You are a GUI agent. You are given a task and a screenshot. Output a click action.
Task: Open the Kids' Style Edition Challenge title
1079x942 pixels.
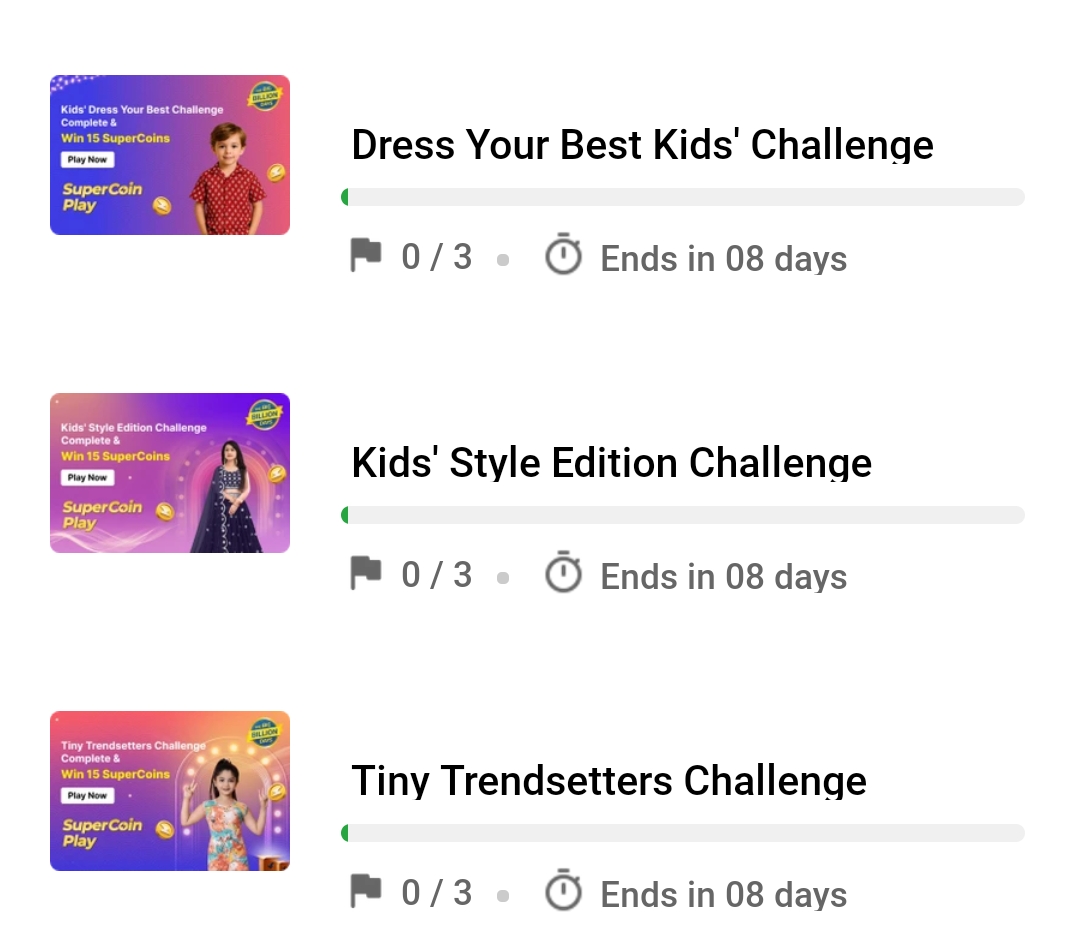click(611, 463)
